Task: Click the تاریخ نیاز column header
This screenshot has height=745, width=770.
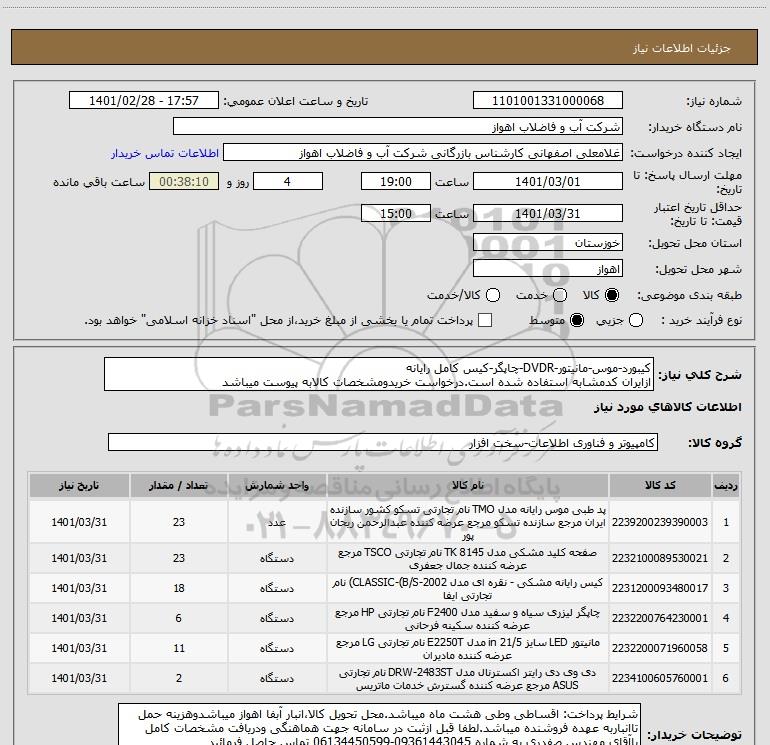Action: [x=79, y=485]
